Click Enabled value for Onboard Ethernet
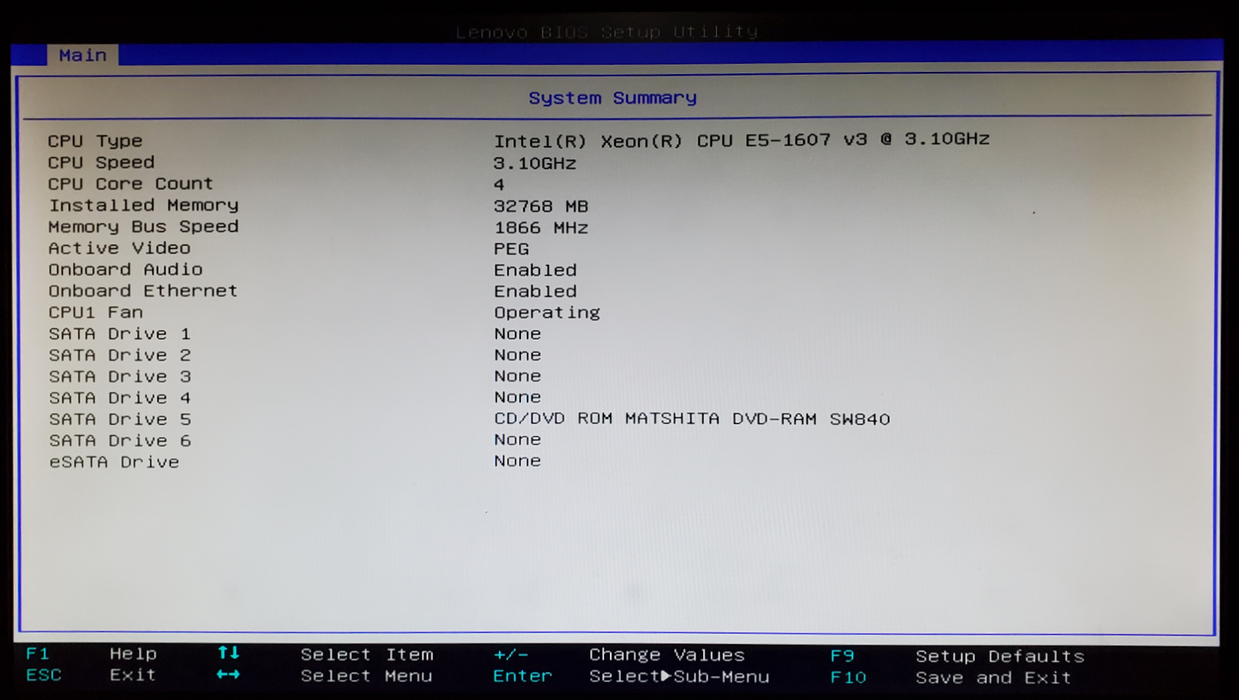 coord(535,291)
